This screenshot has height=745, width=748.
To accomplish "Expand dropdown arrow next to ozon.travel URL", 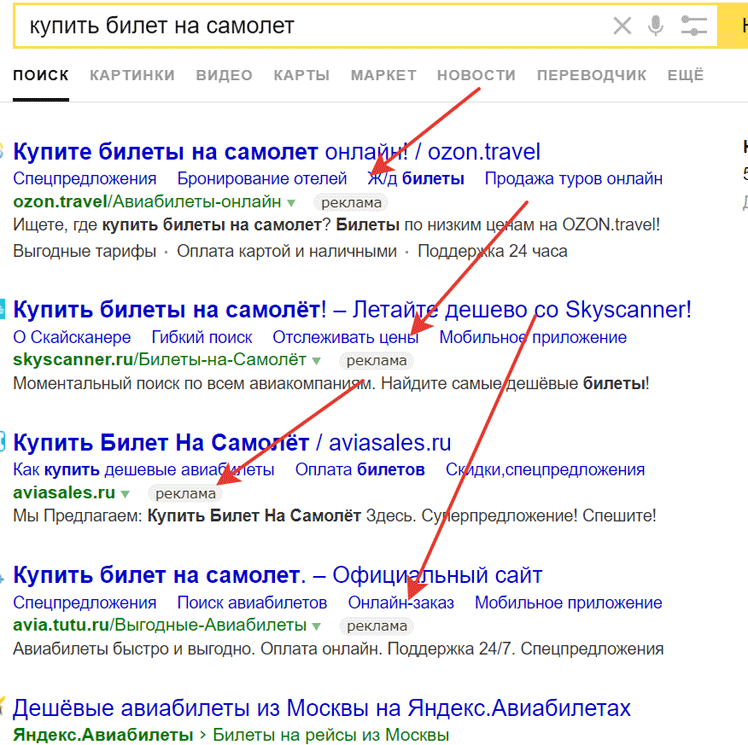I will (291, 203).
